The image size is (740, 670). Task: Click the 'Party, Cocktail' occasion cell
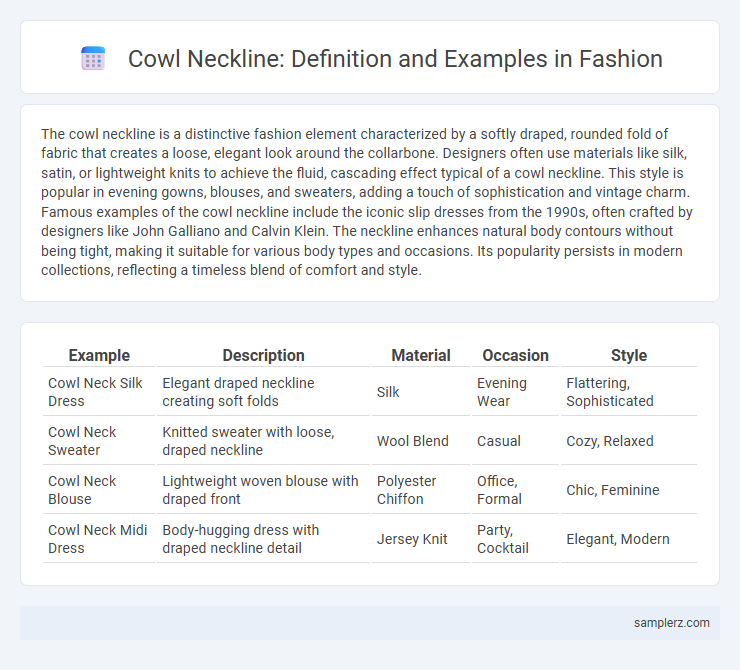[515, 539]
